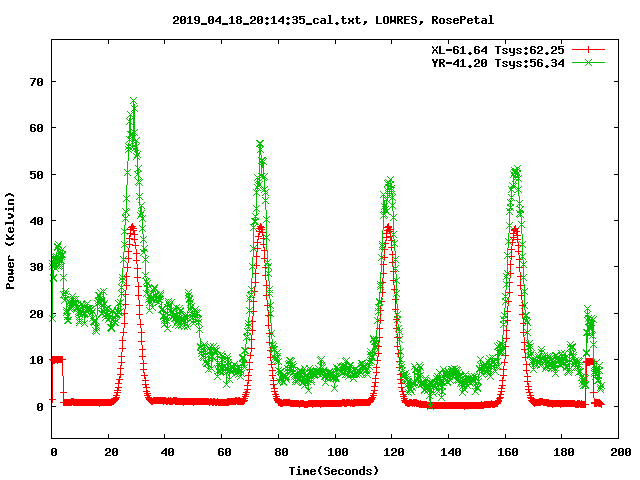Click the y-axis tick label 50
This screenshot has width=640, height=480.
click(36, 175)
